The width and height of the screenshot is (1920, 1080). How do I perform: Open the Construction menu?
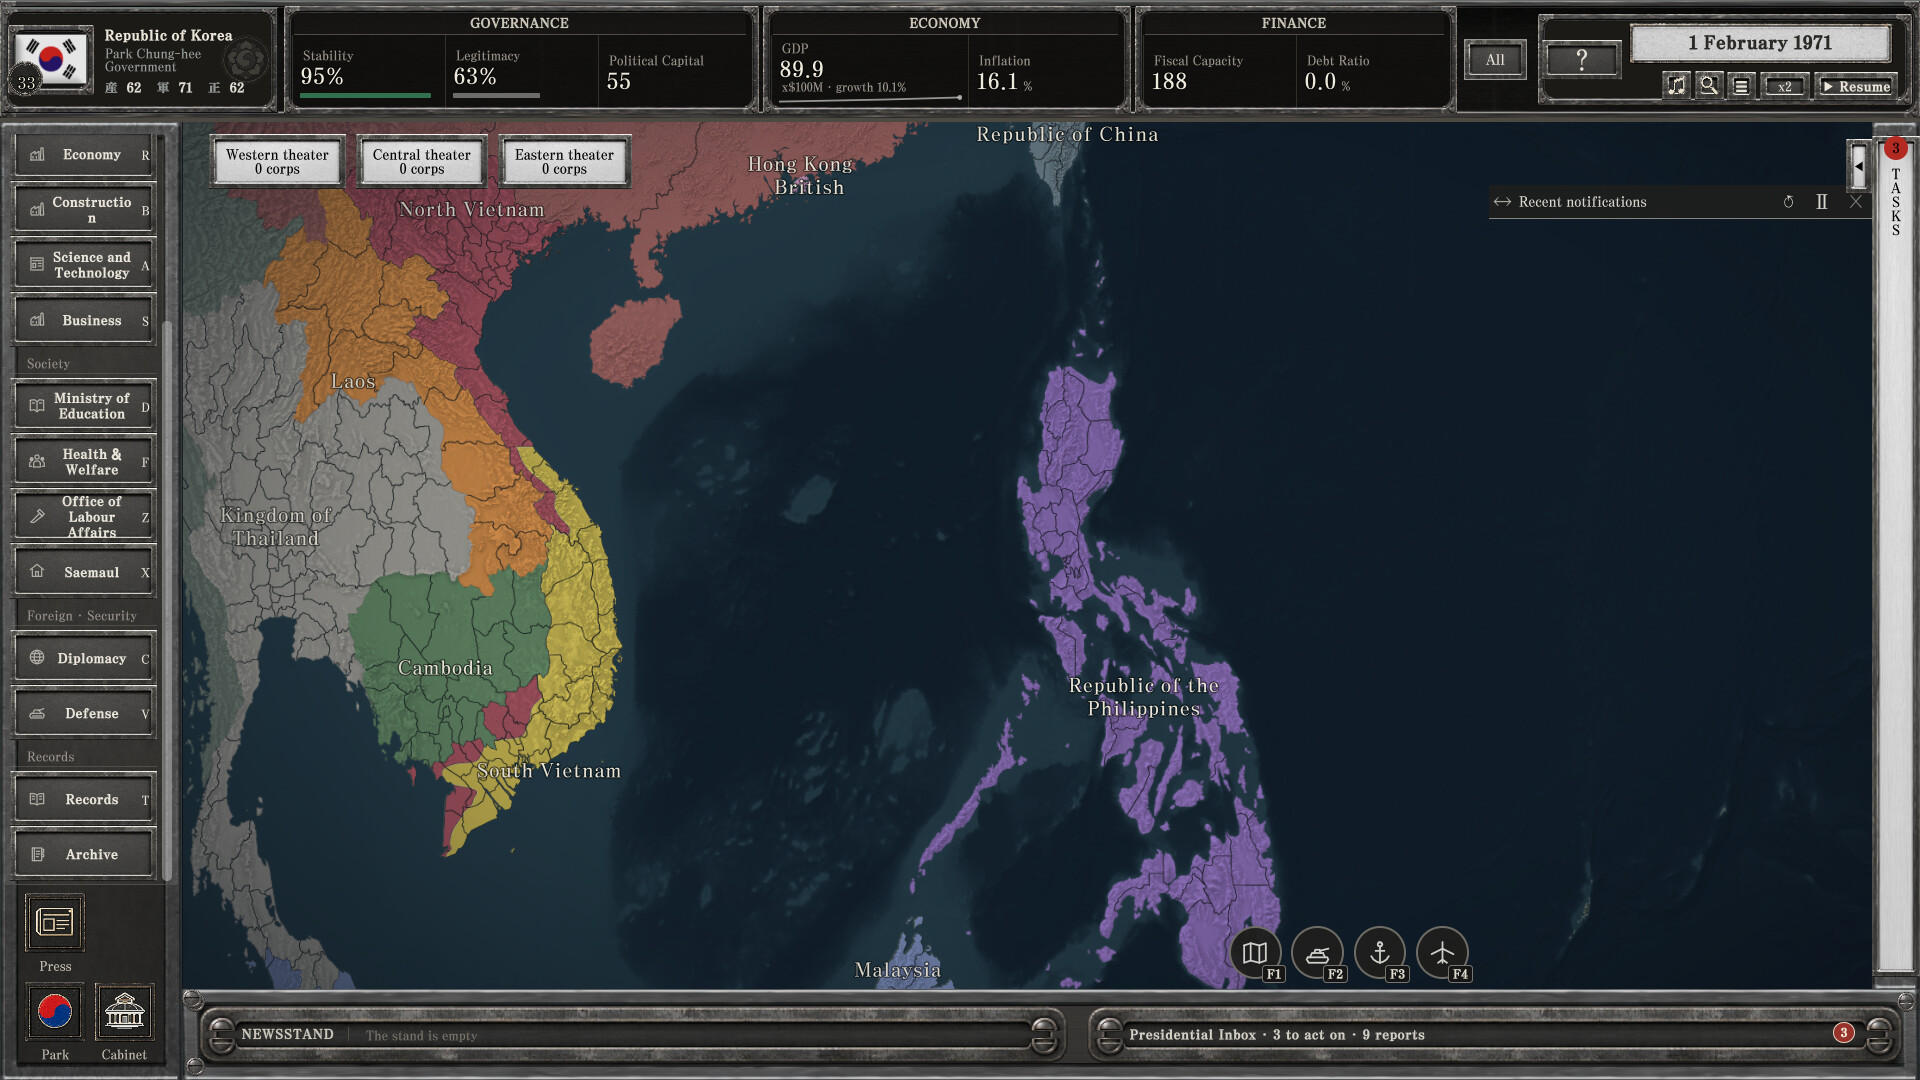pos(84,209)
